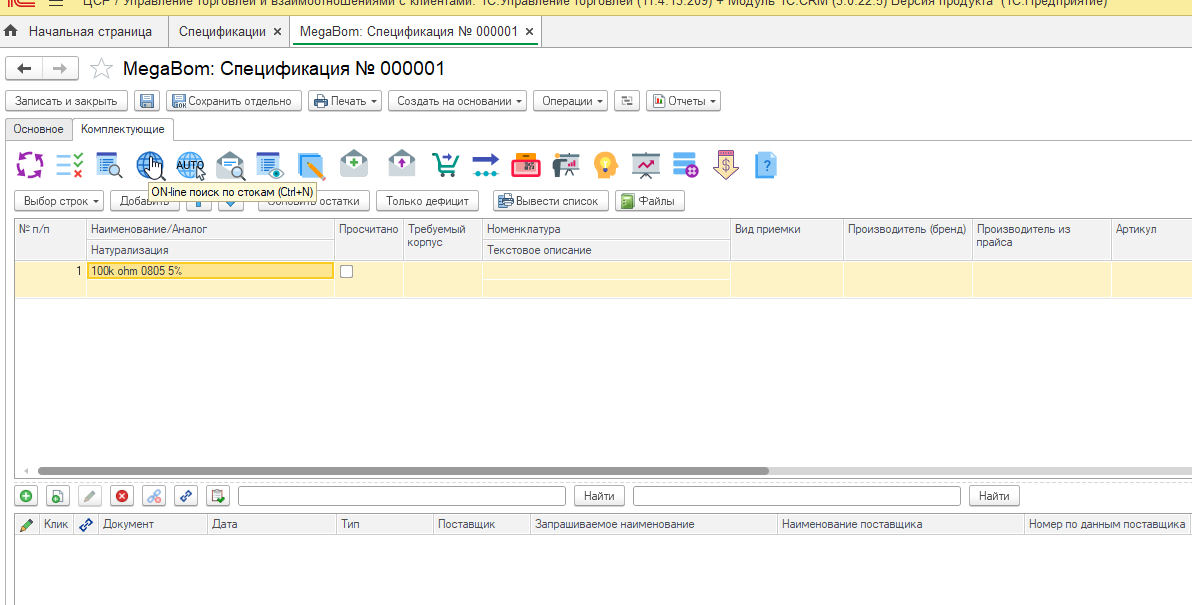The width and height of the screenshot is (1192, 605).
Task: Click the shopping cart icon
Action: coord(445,164)
